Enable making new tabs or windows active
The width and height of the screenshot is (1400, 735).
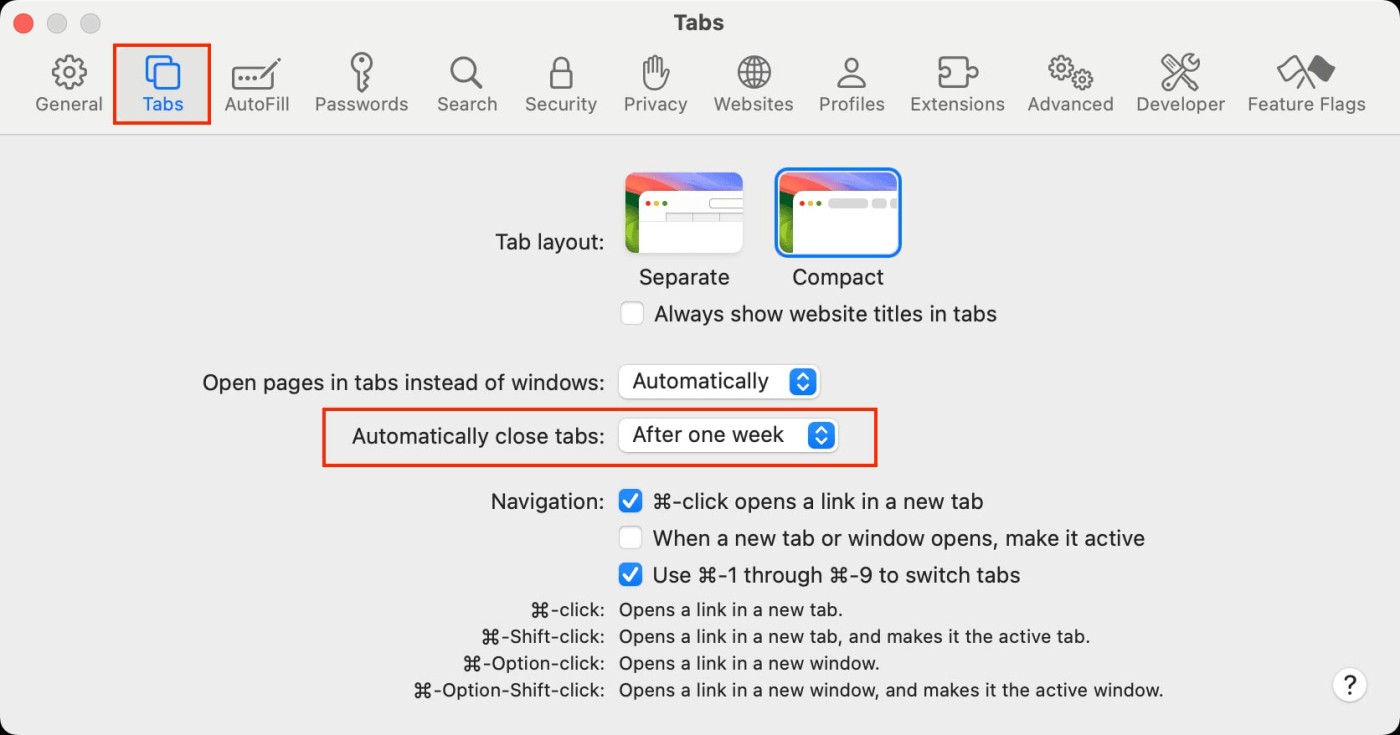[631, 538]
